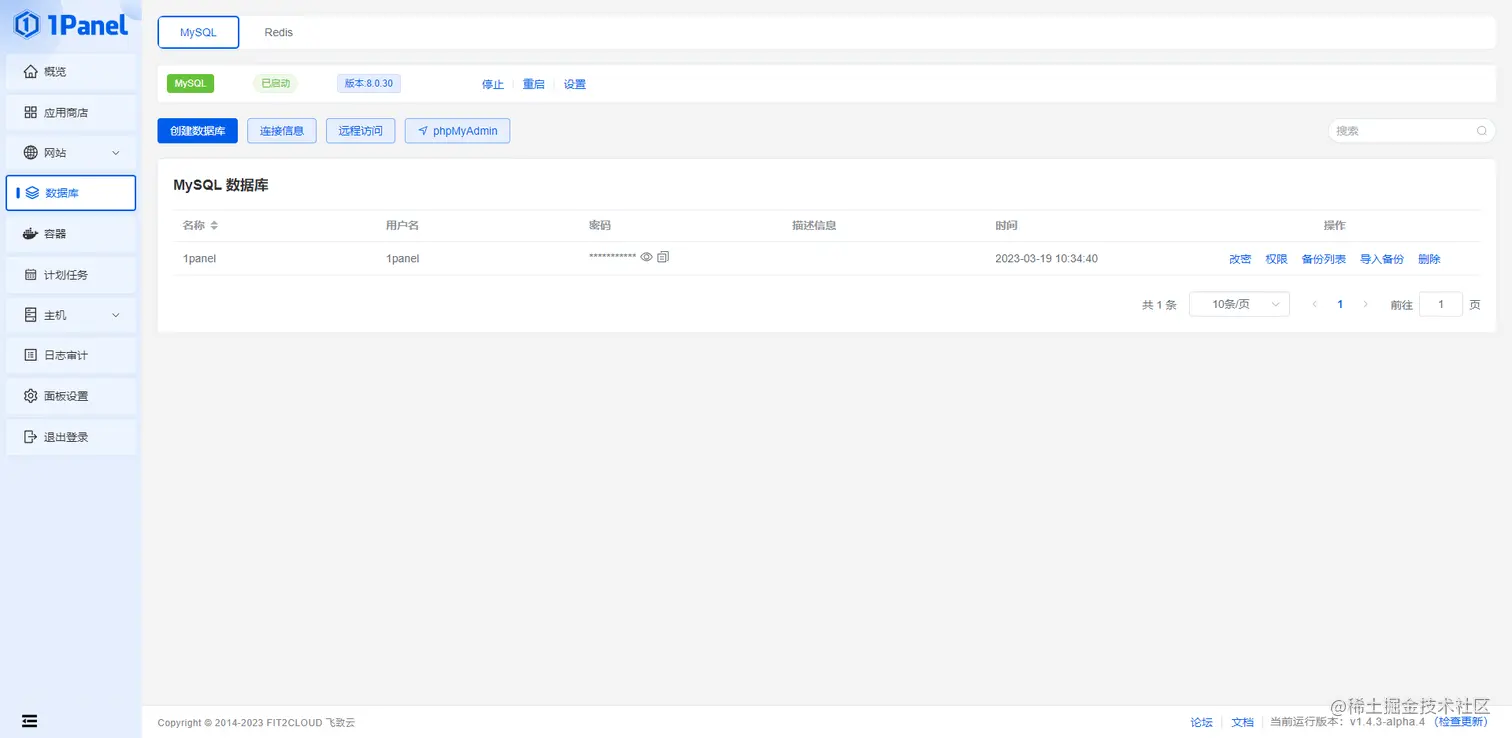This screenshot has height=738, width=1512.
Task: Open the 文档 link in the footer
Action: (1242, 722)
